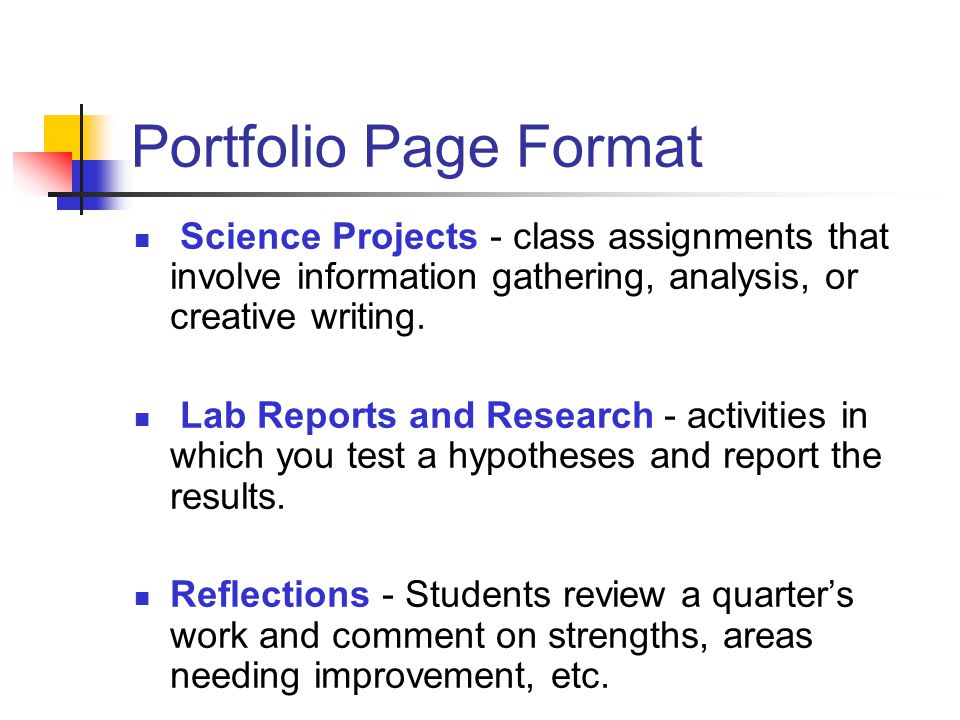The height and width of the screenshot is (720, 960).
Task: Click the 'Lab Reports and Research' heading
Action: (417, 415)
